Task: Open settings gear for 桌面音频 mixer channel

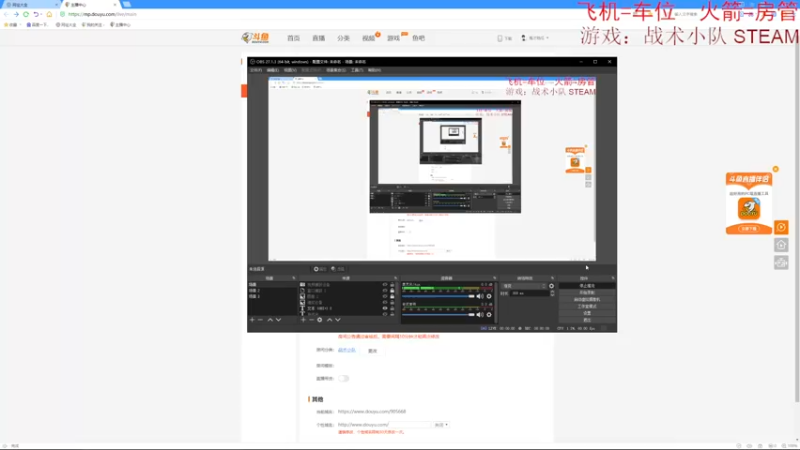Action: coord(489,315)
